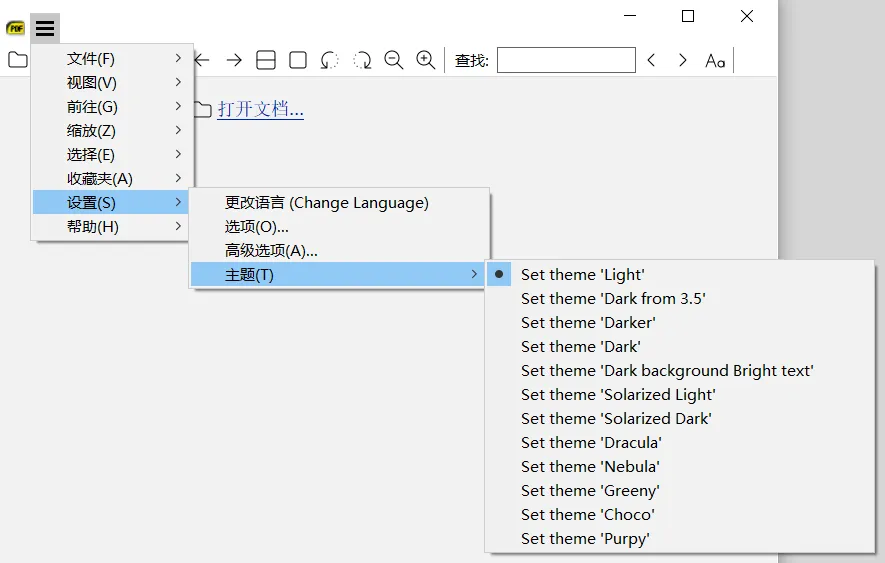This screenshot has width=885, height=563.
Task: Click the folder icon beside 打开文档
Action: pyautogui.click(x=203, y=110)
